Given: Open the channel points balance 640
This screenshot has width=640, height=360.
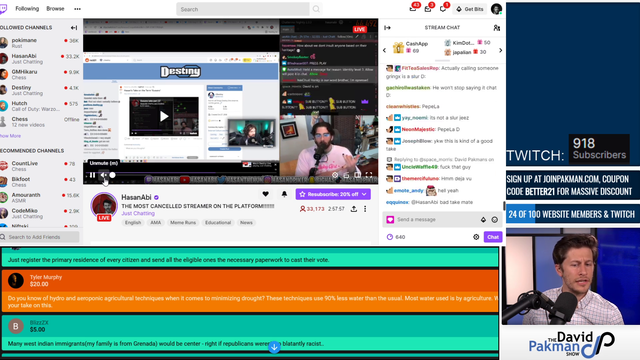Looking at the screenshot, I should point(396,237).
